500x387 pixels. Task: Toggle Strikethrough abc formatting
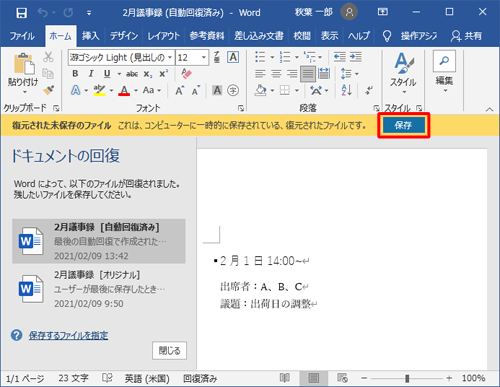click(132, 74)
